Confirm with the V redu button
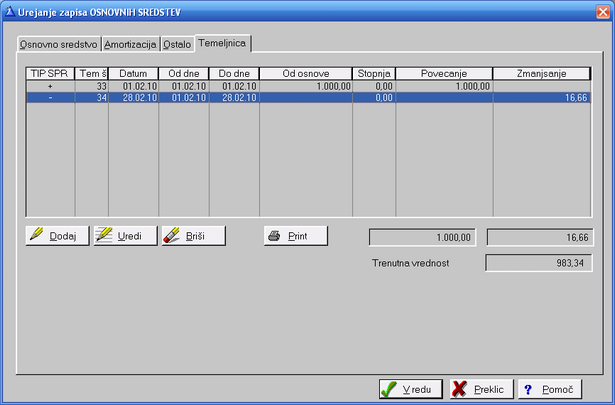Viewport: 615px width, 405px height. [x=411, y=389]
